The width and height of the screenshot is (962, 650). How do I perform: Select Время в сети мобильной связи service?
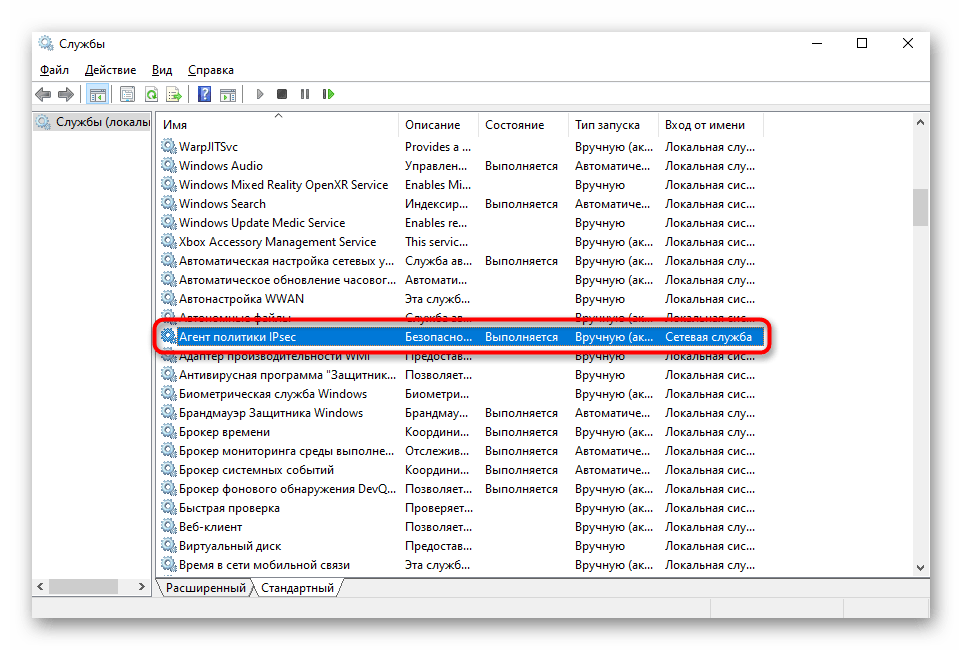pos(460,565)
